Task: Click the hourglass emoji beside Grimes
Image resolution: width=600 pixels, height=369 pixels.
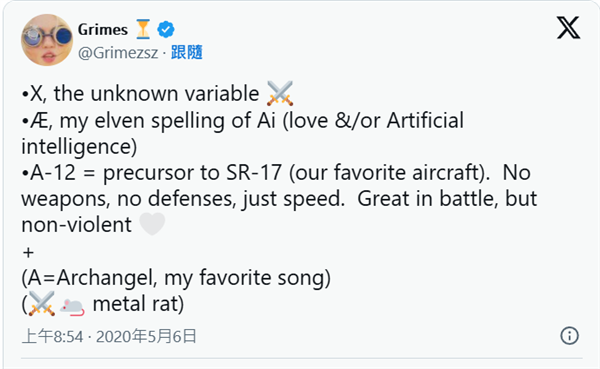Action: pyautogui.click(x=143, y=29)
